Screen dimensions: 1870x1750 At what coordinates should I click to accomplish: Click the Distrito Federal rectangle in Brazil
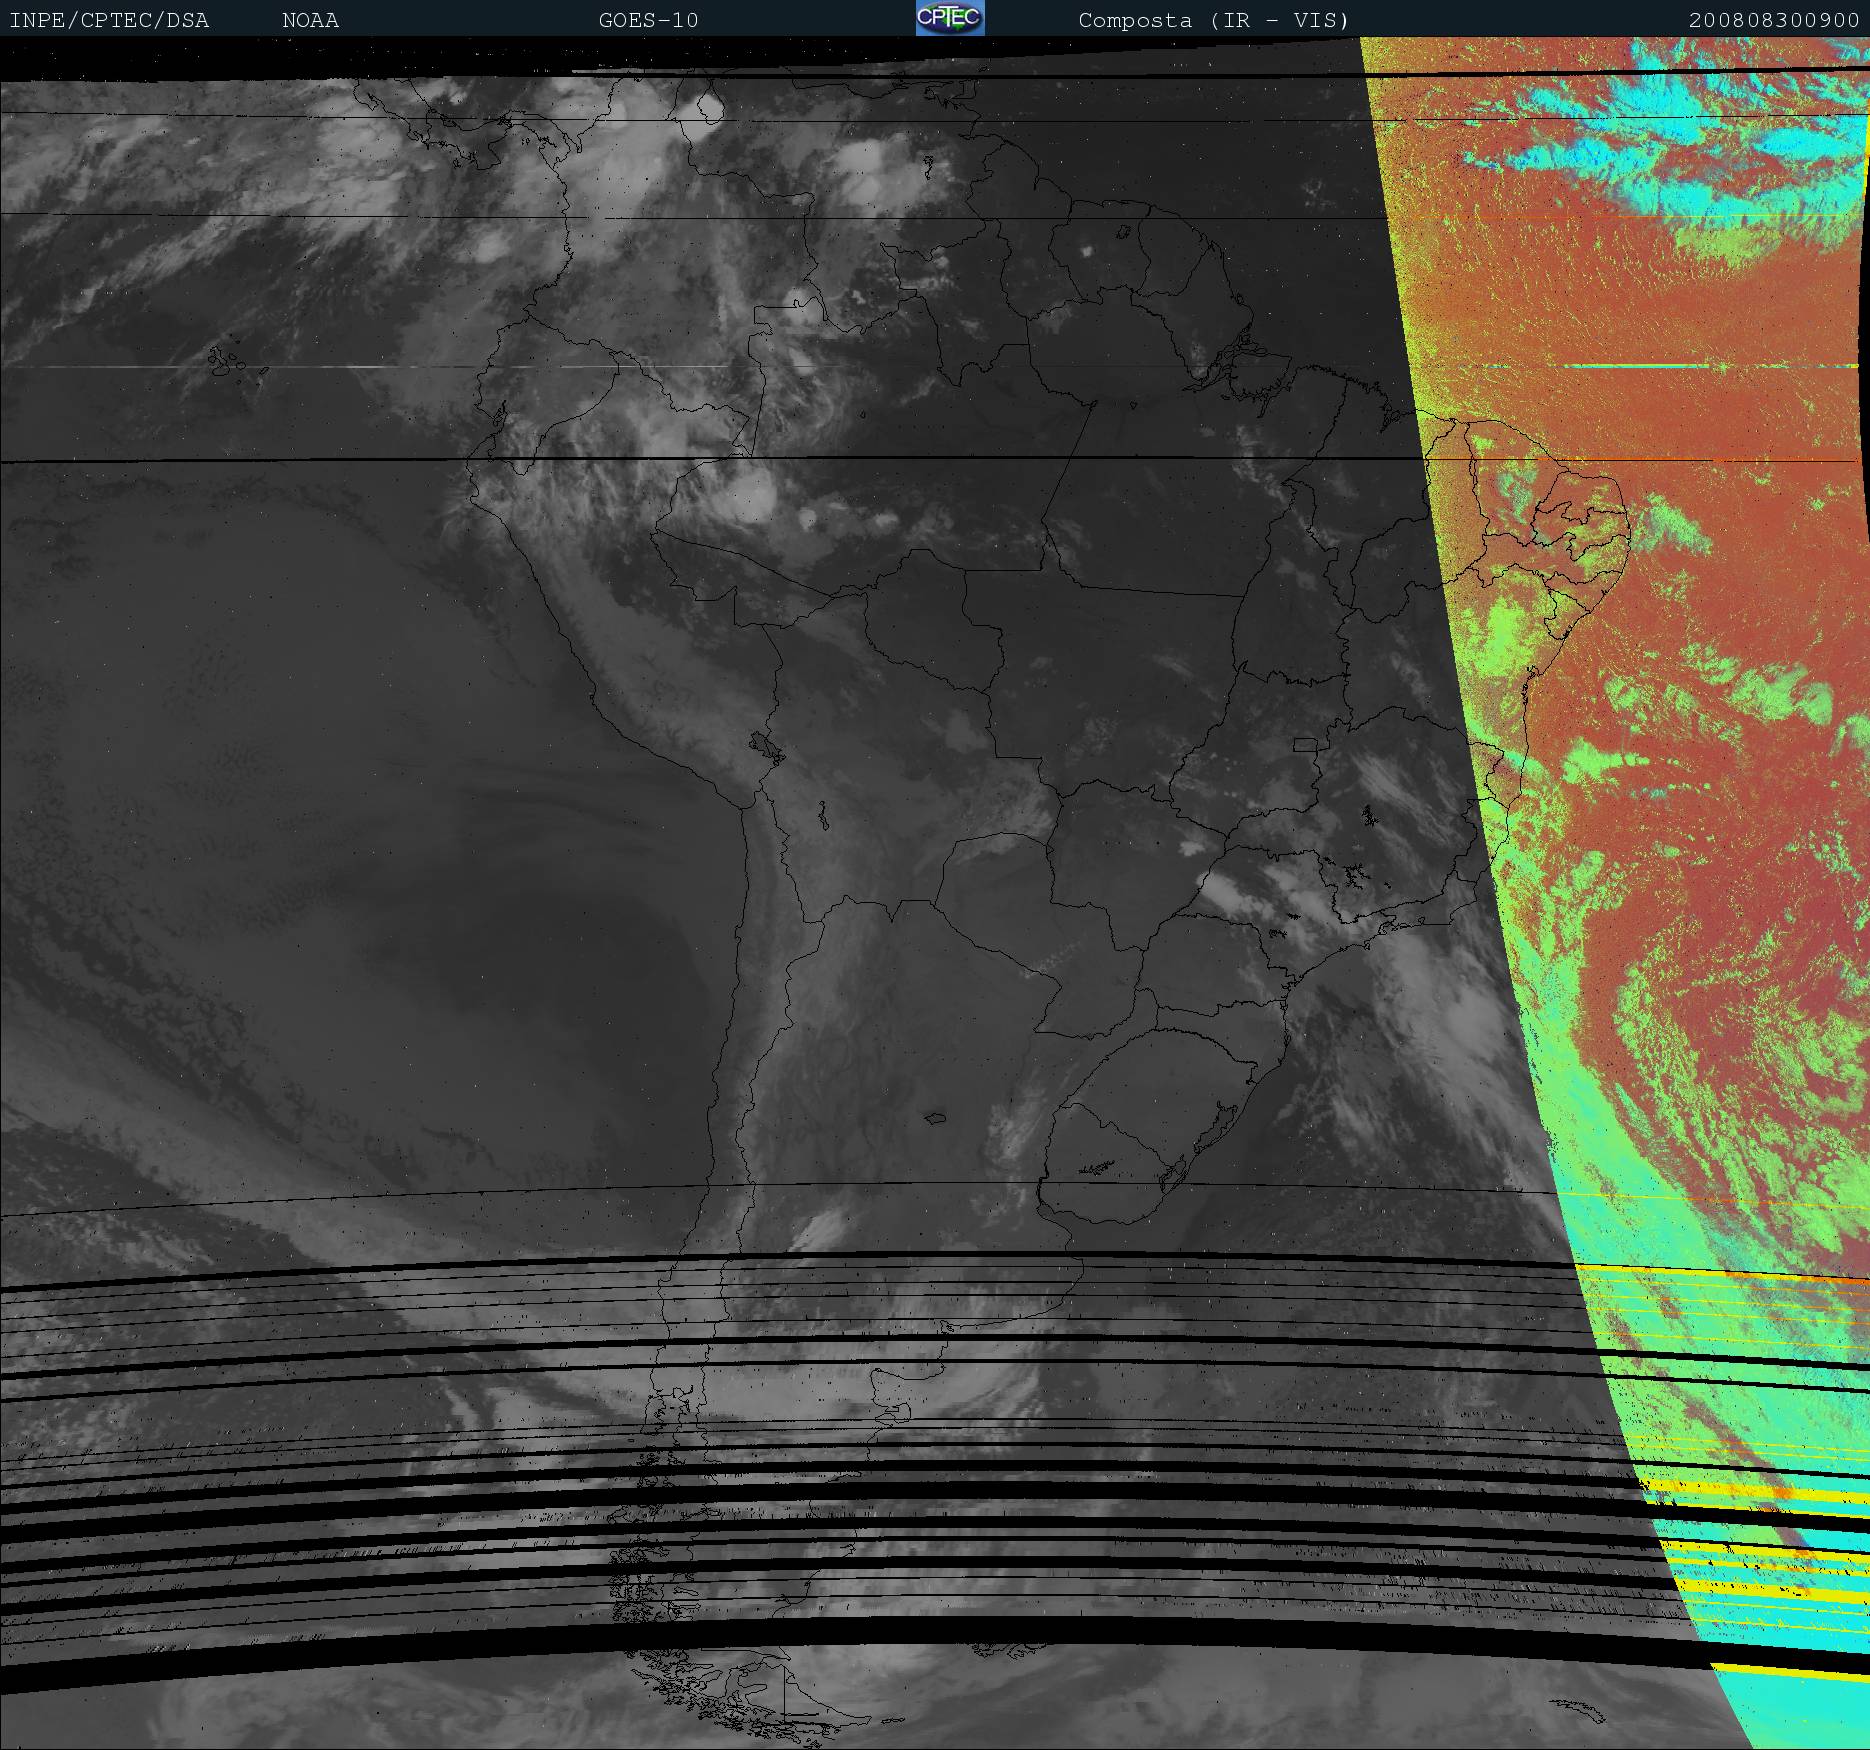(x=1305, y=744)
